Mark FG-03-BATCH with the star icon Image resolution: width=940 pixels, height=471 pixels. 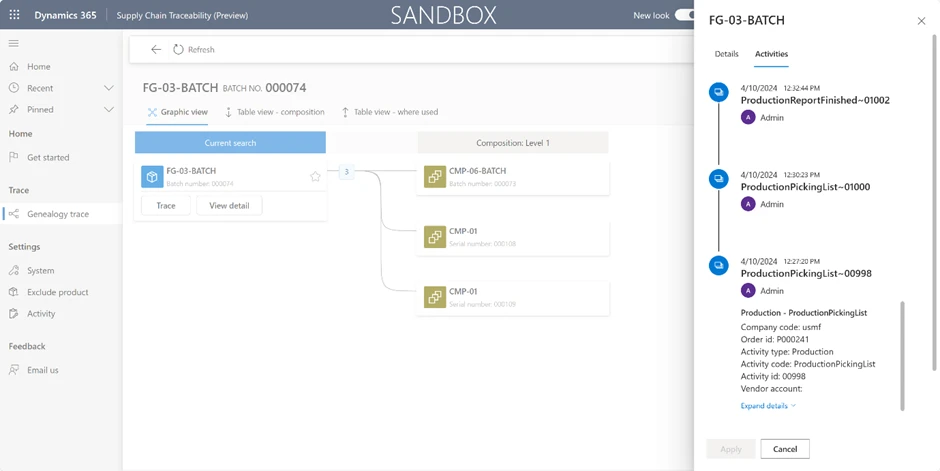315,177
